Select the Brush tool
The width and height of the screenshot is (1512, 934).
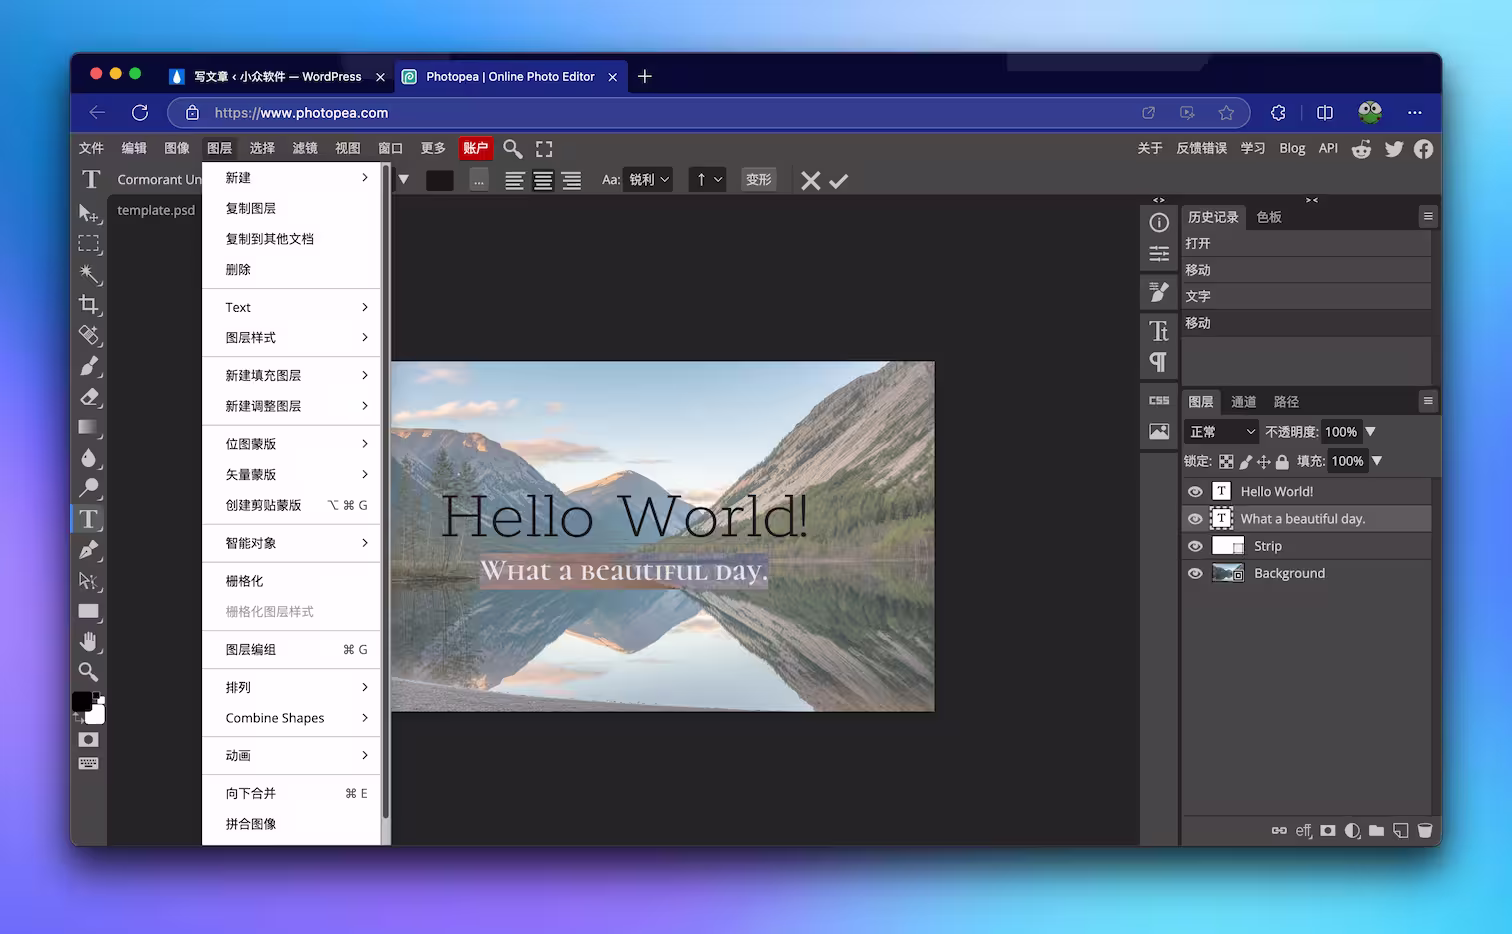(89, 366)
